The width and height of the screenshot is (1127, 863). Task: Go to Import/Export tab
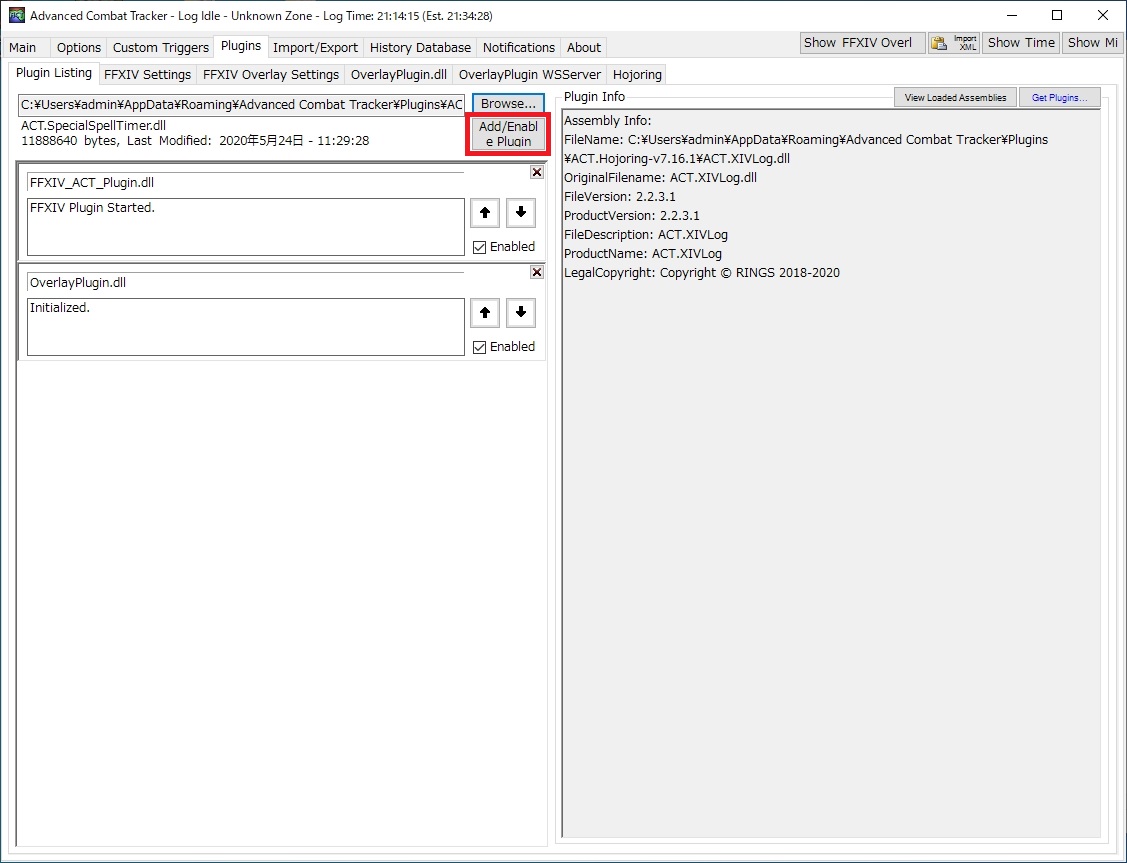click(315, 47)
